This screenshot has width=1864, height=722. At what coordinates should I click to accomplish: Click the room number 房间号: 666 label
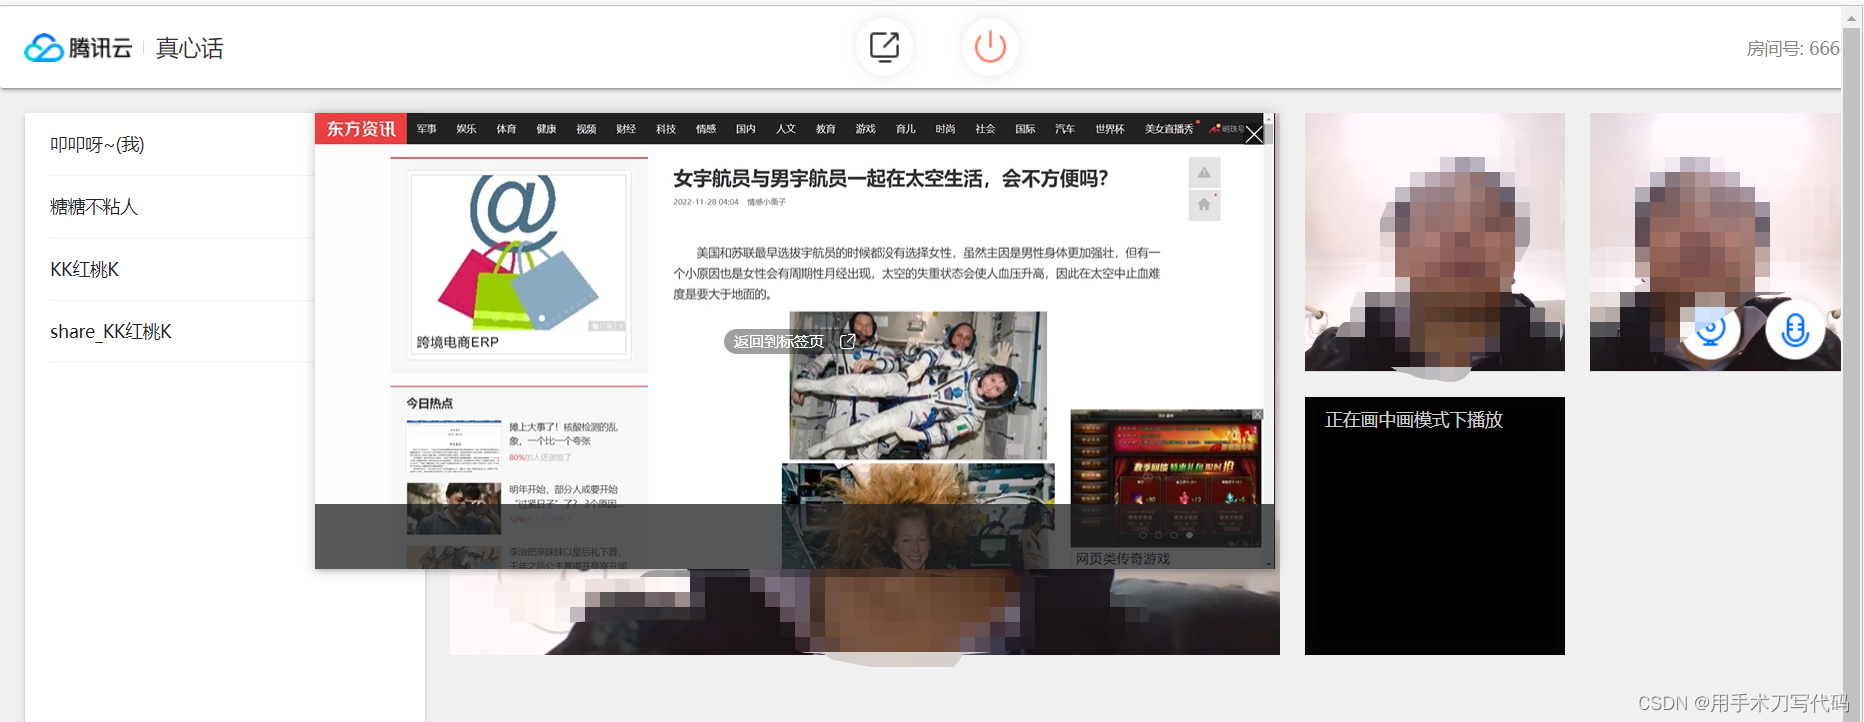tap(1792, 48)
